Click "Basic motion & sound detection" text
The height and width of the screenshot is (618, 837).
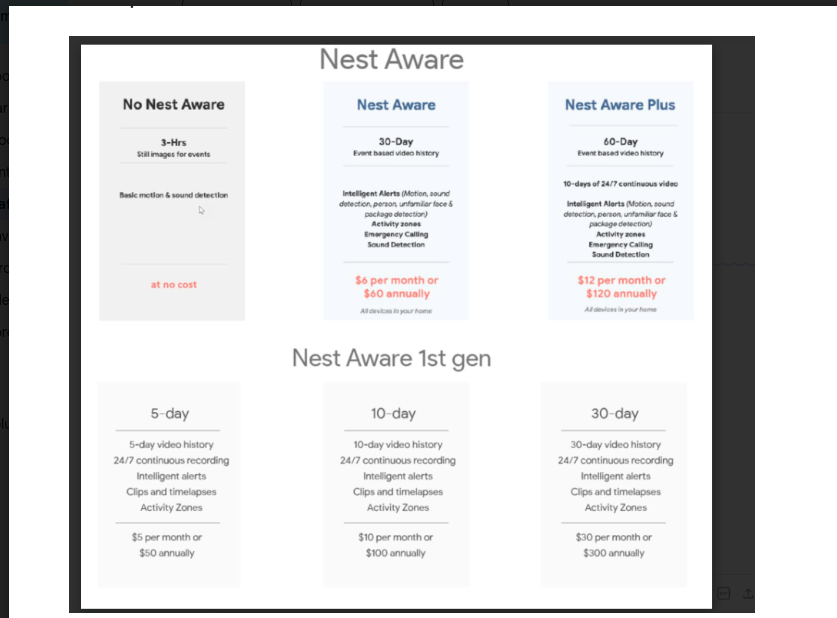tap(173, 195)
